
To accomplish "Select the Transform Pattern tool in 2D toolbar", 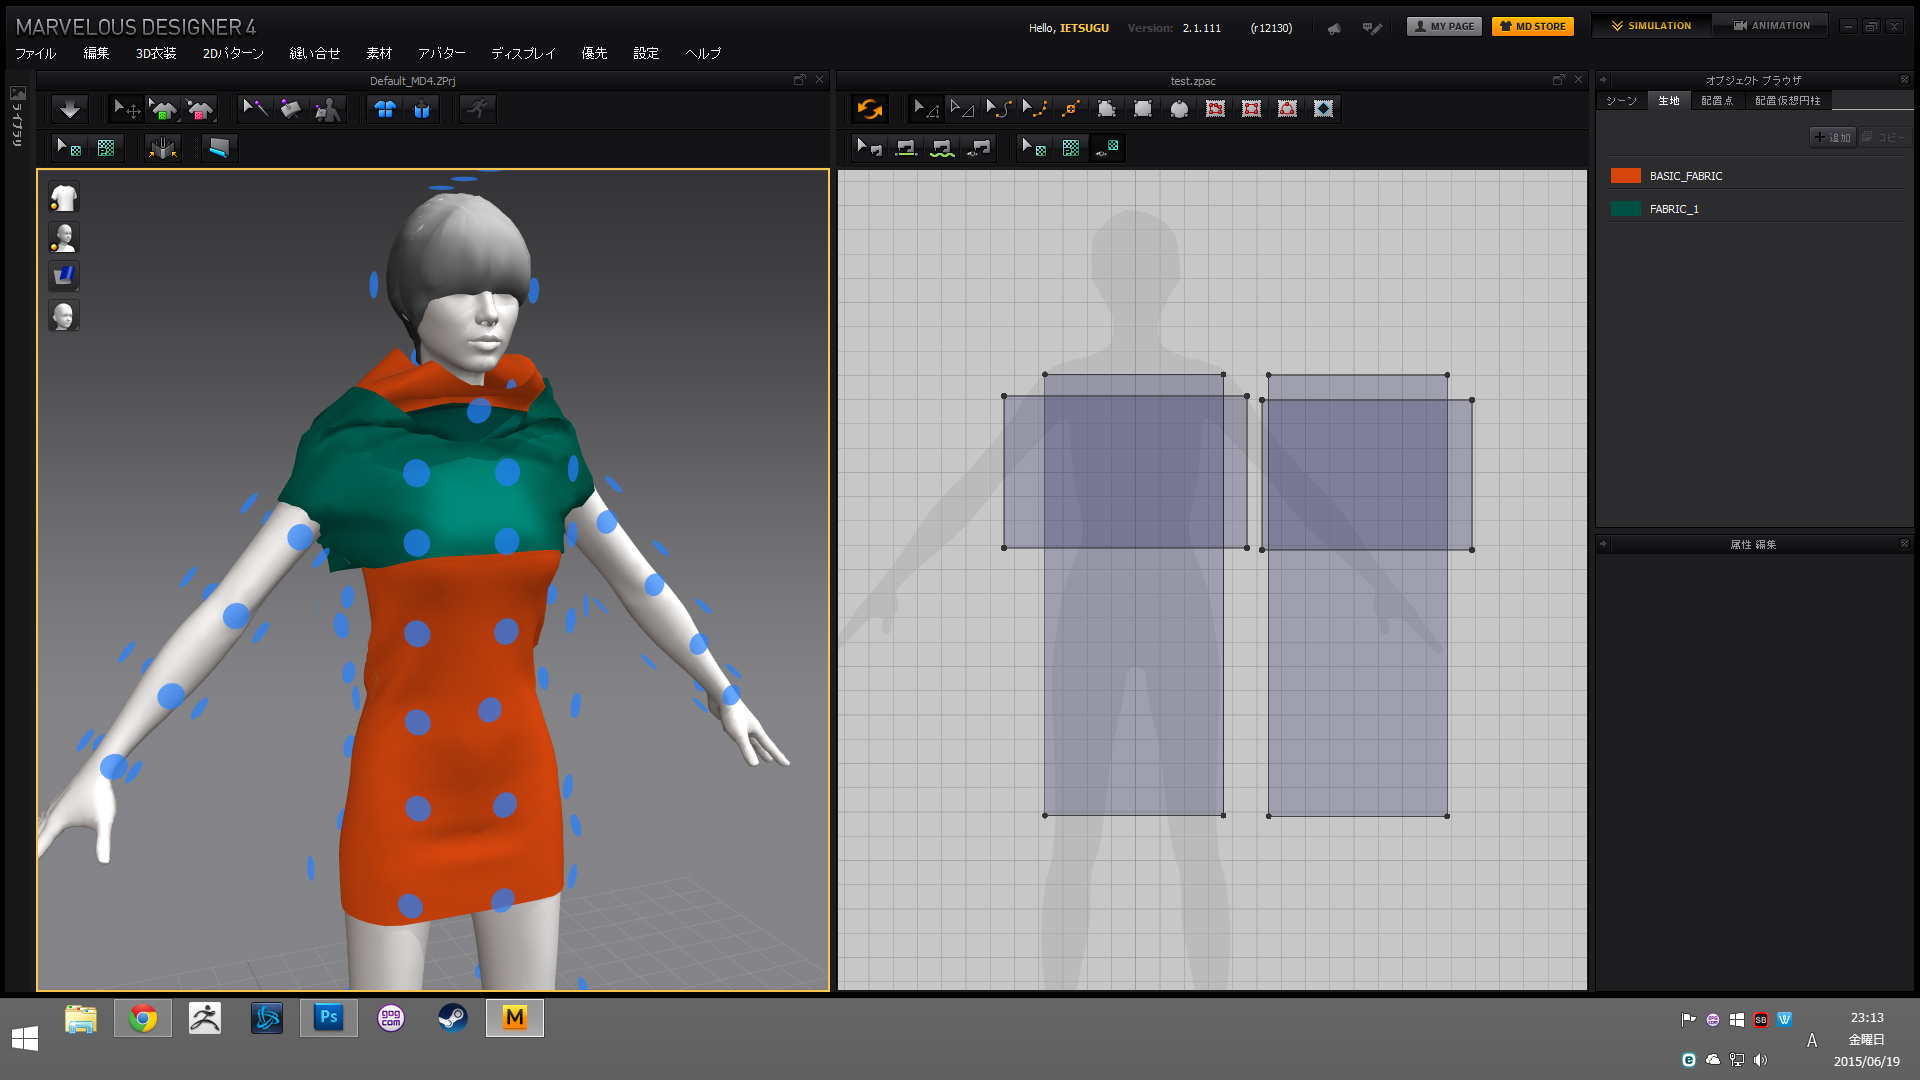I will click(x=926, y=109).
